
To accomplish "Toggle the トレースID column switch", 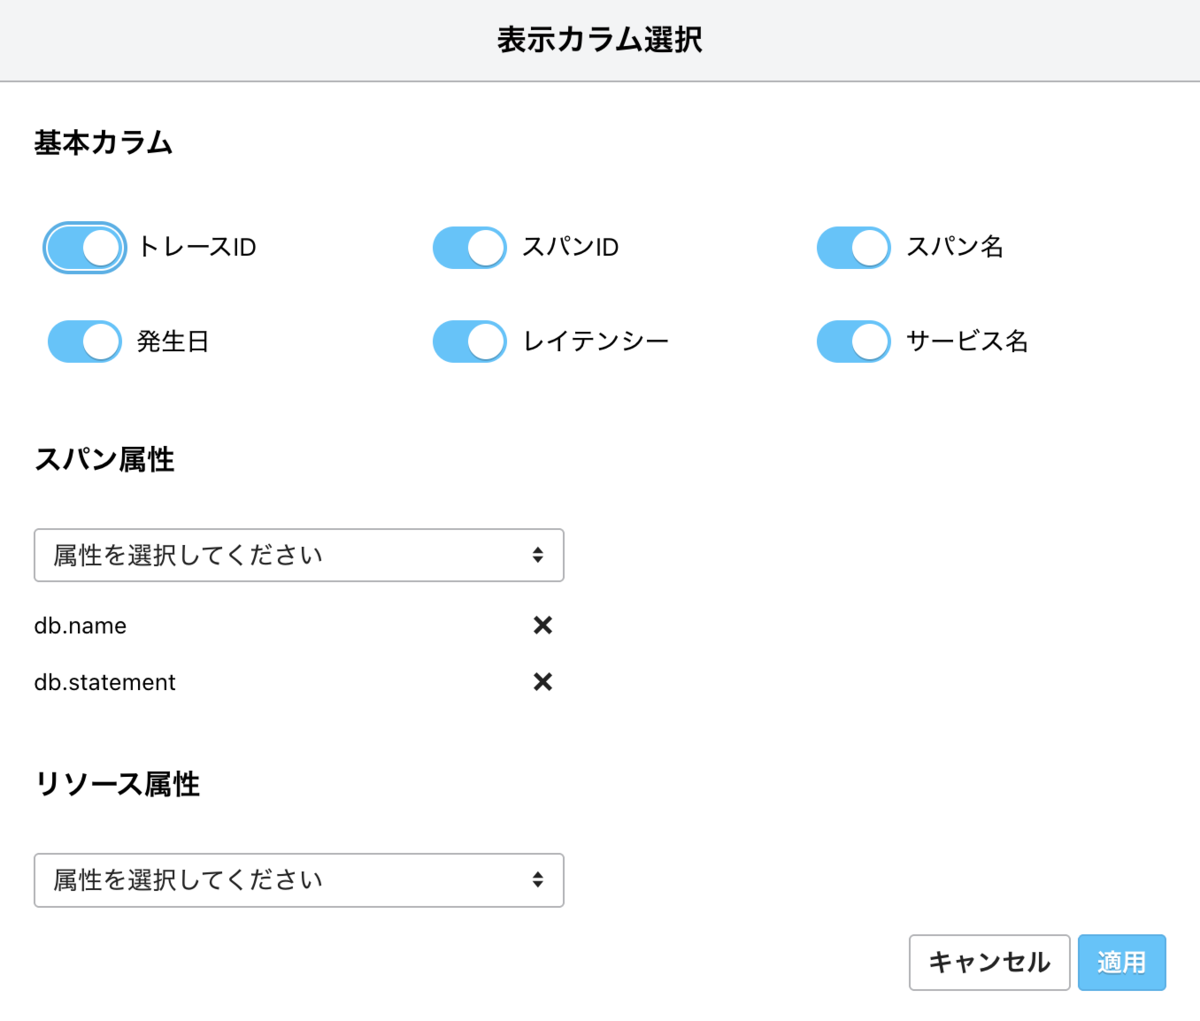I will 85,248.
